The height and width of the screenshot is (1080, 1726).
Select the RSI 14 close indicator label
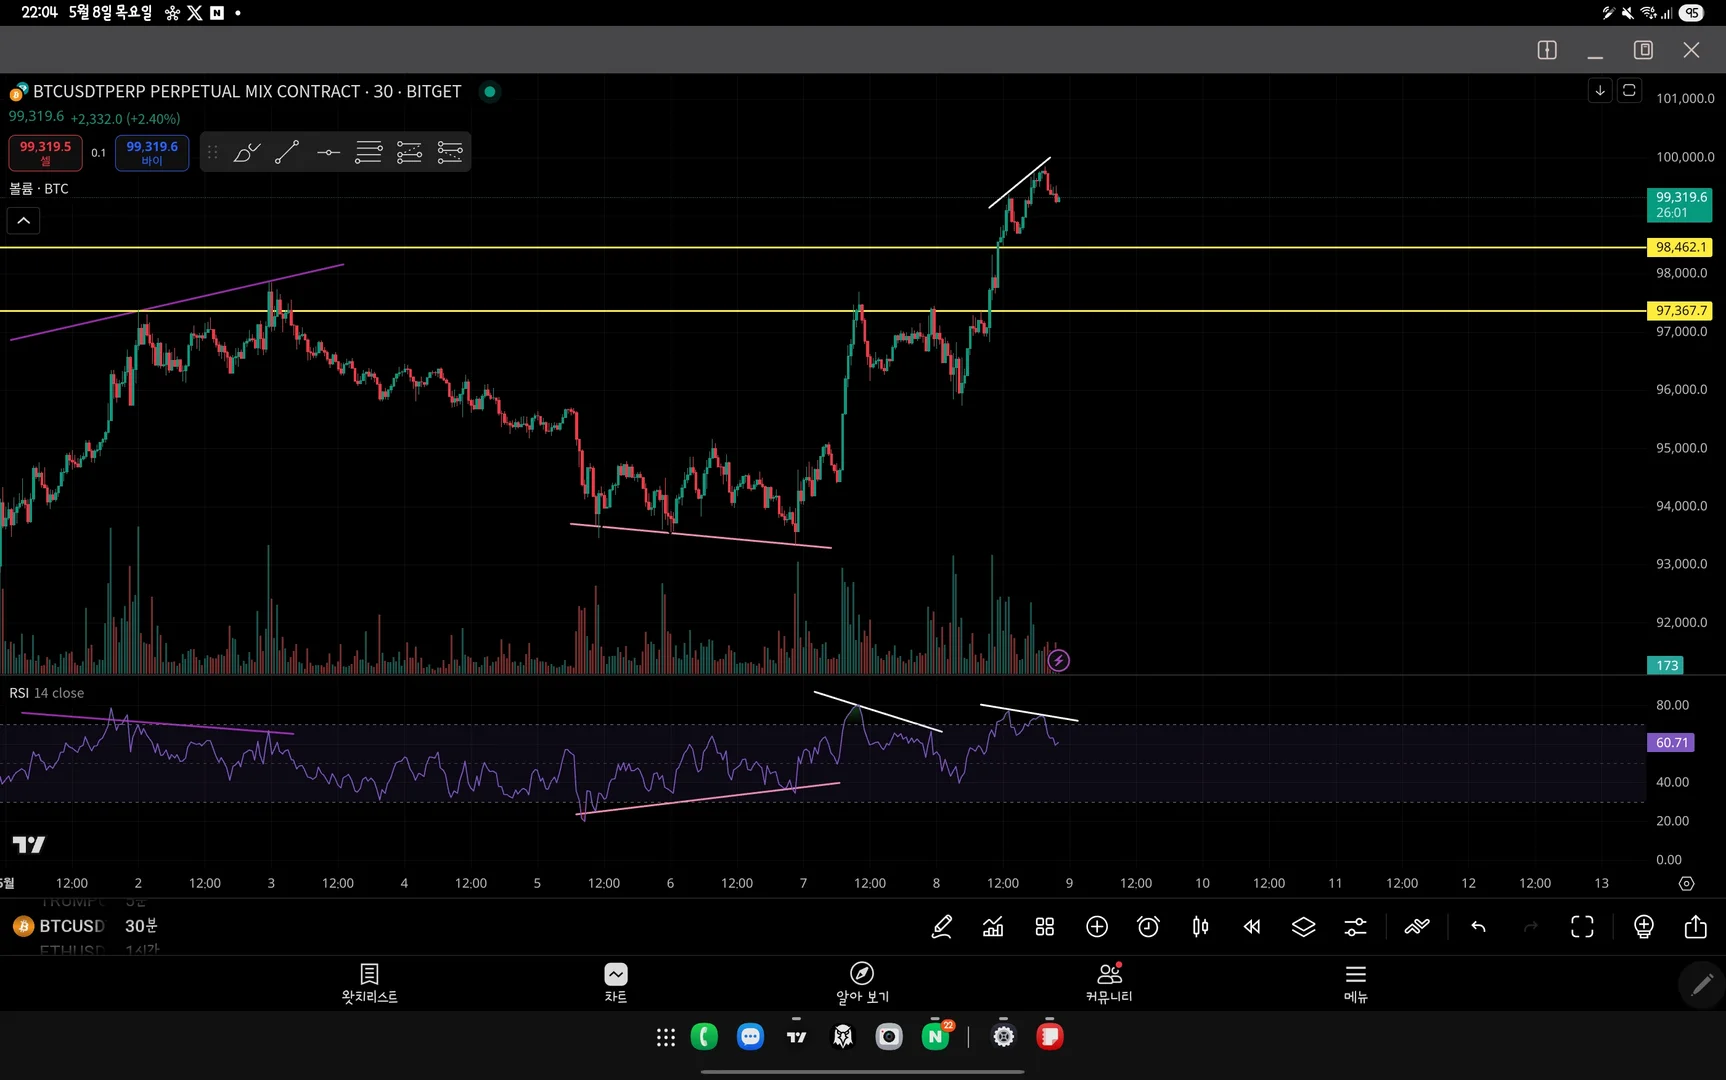[x=47, y=693]
